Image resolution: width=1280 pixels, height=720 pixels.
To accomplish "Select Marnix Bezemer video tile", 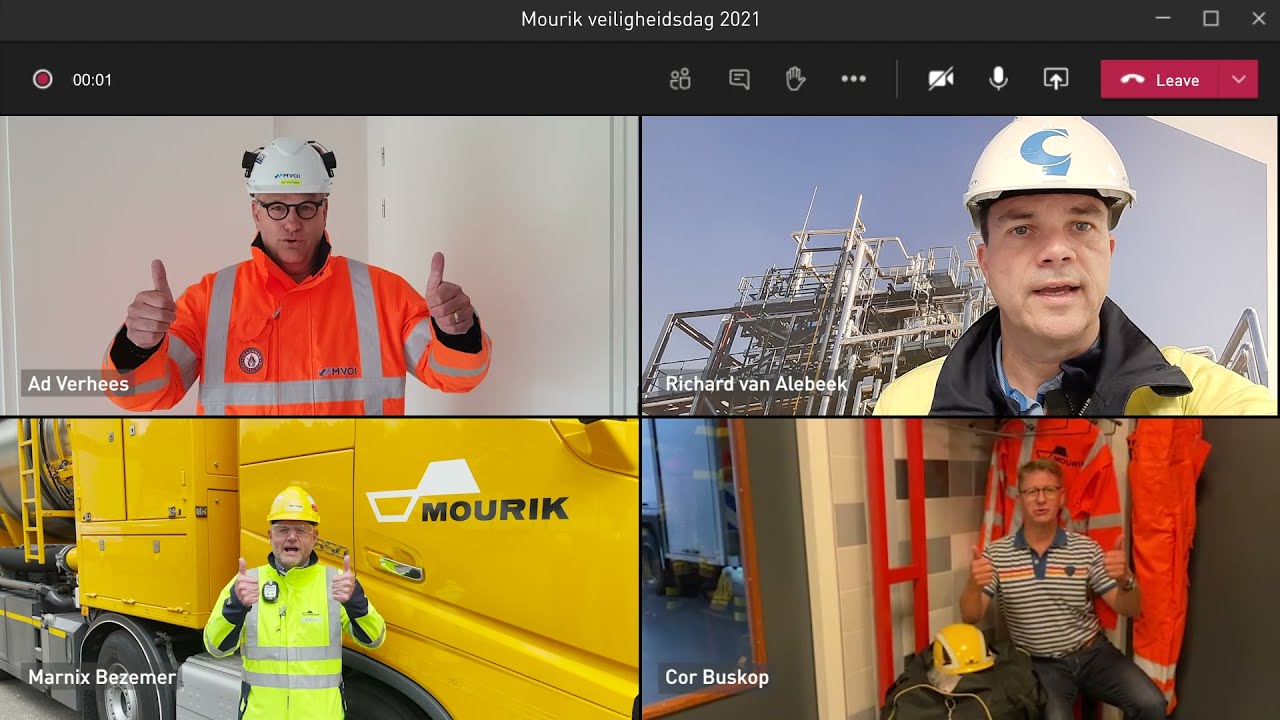I will 319,569.
